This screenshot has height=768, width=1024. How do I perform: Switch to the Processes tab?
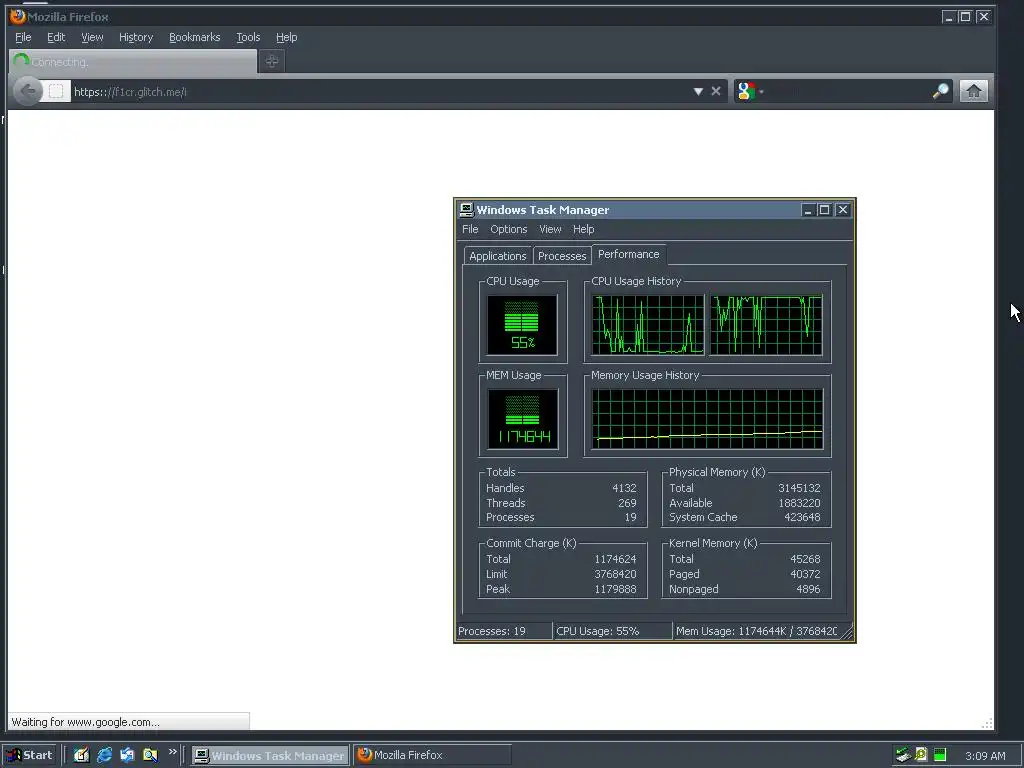click(x=562, y=256)
